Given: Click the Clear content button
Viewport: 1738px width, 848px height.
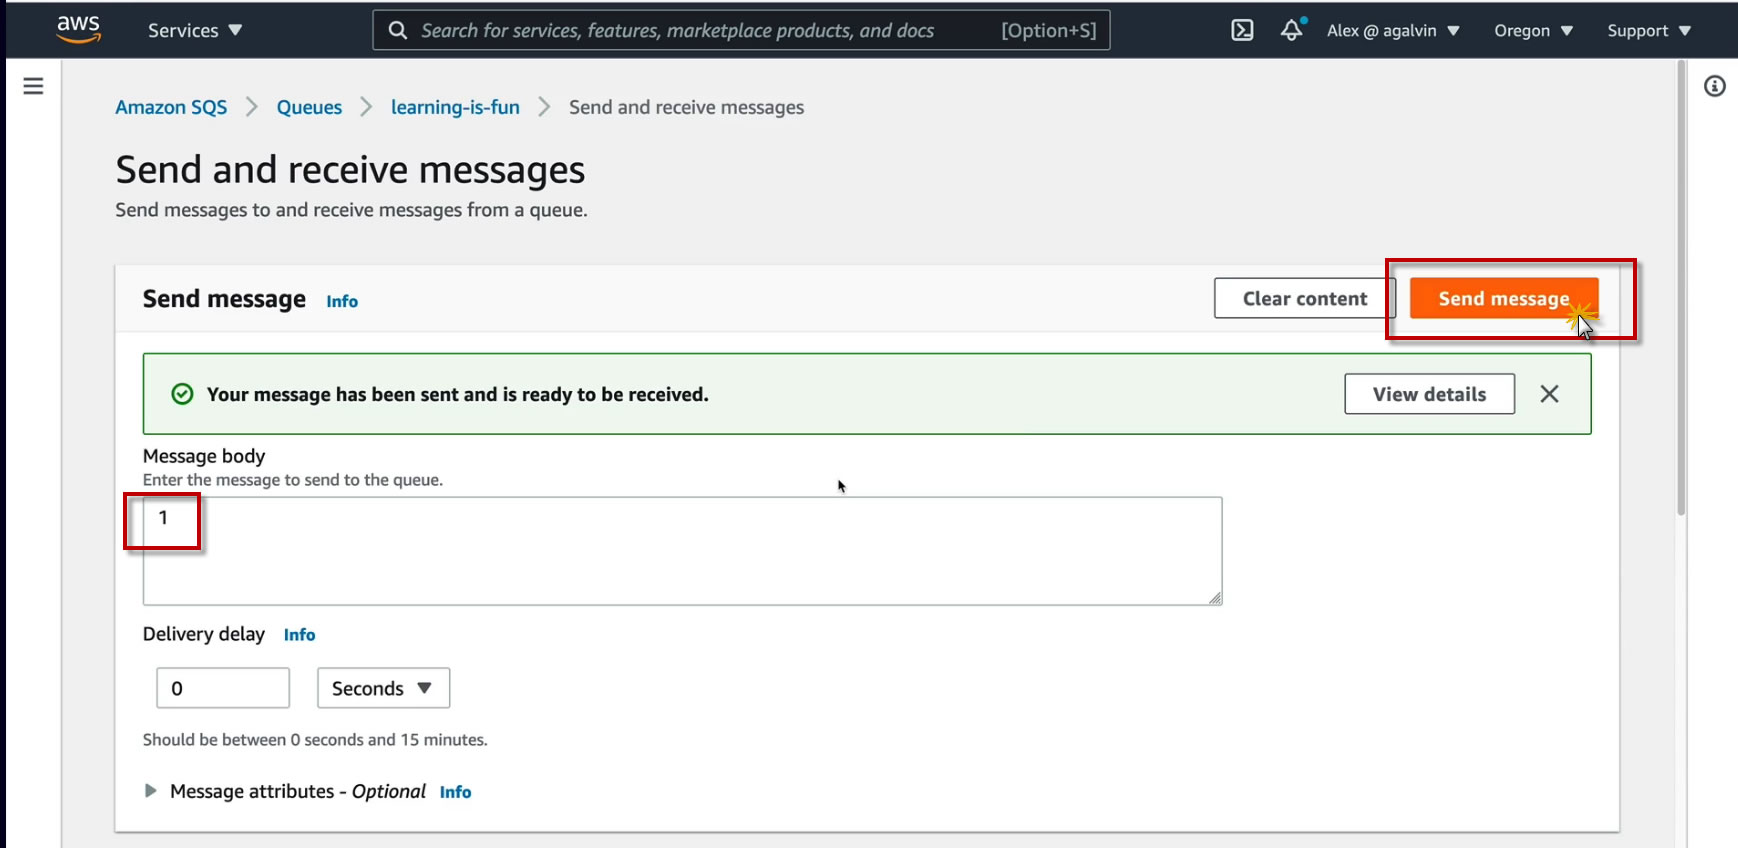Looking at the screenshot, I should [x=1304, y=298].
